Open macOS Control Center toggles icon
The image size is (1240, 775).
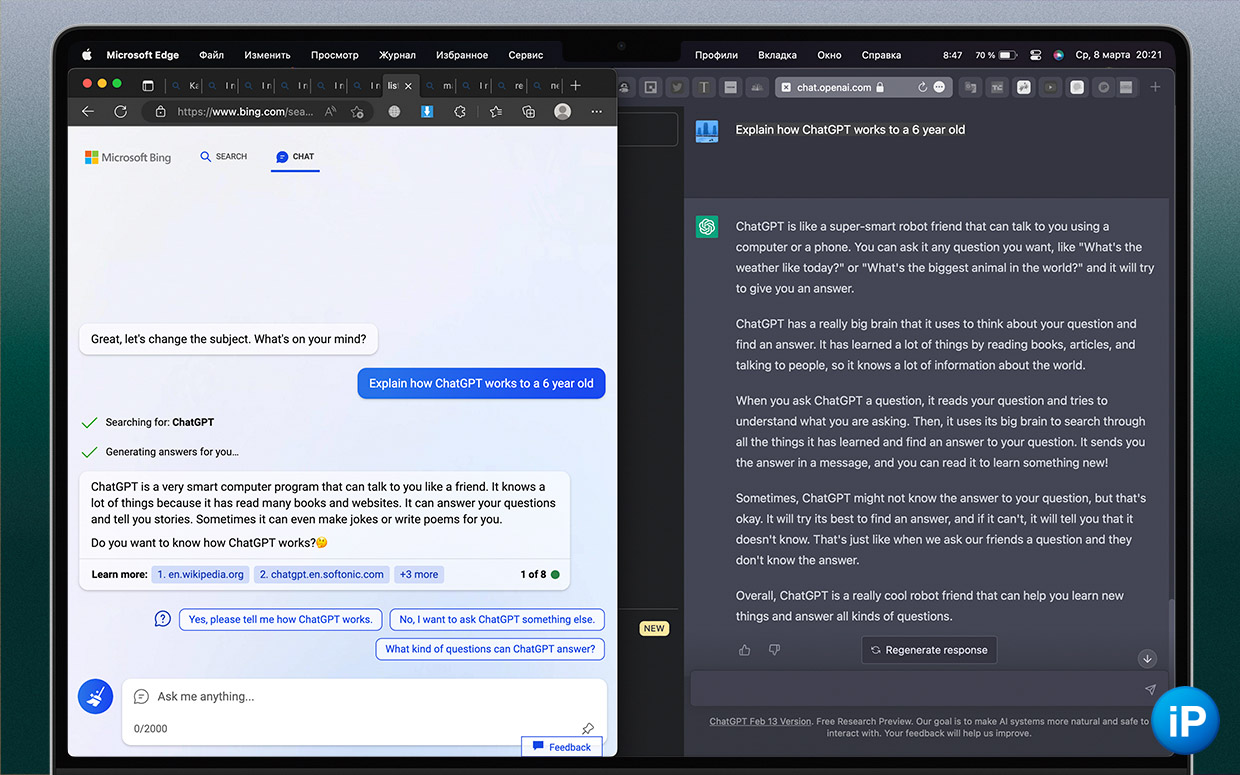click(x=1035, y=55)
